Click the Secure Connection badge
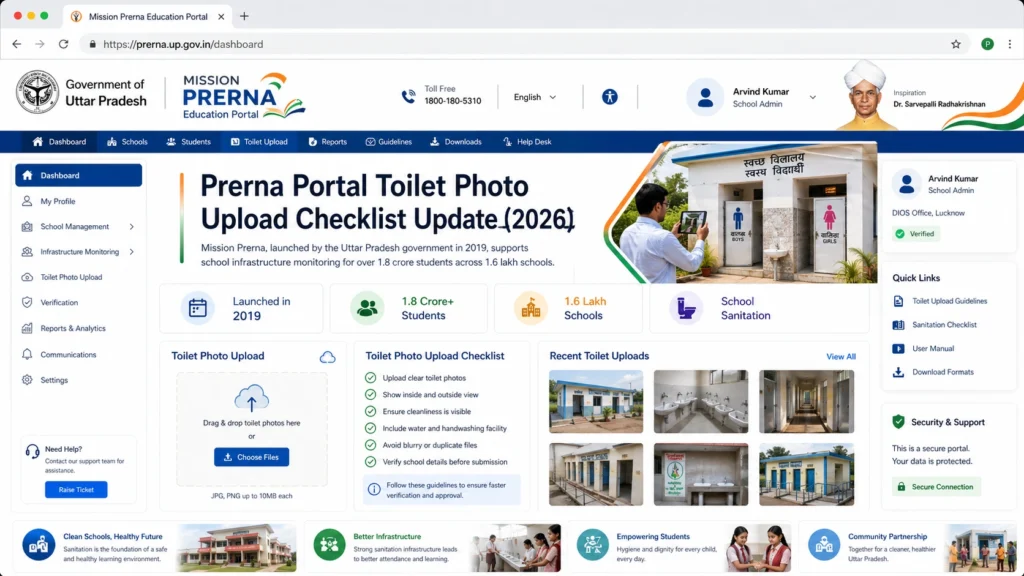Viewport: 1024px width, 576px height. [936, 487]
